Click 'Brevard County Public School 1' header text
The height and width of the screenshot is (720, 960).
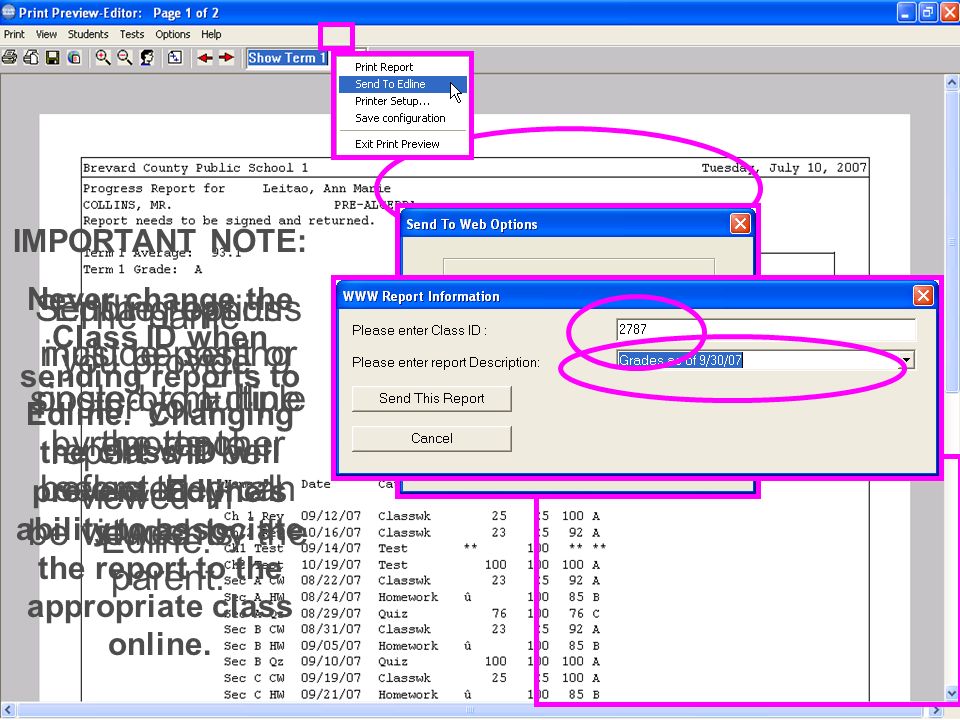195,168
